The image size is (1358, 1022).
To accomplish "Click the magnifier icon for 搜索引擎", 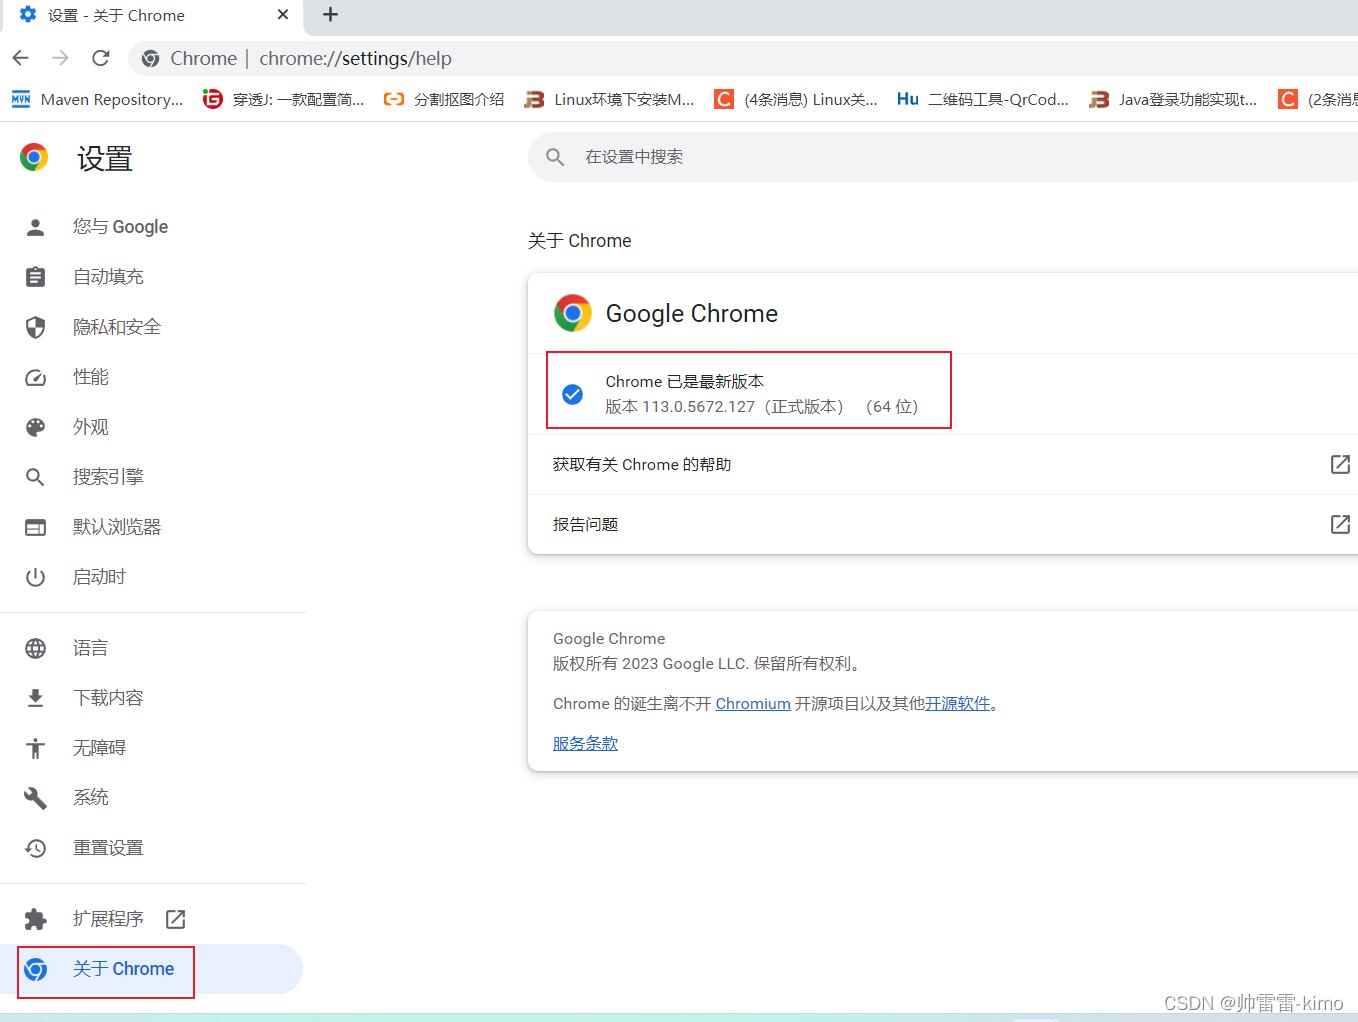I will click(x=35, y=477).
